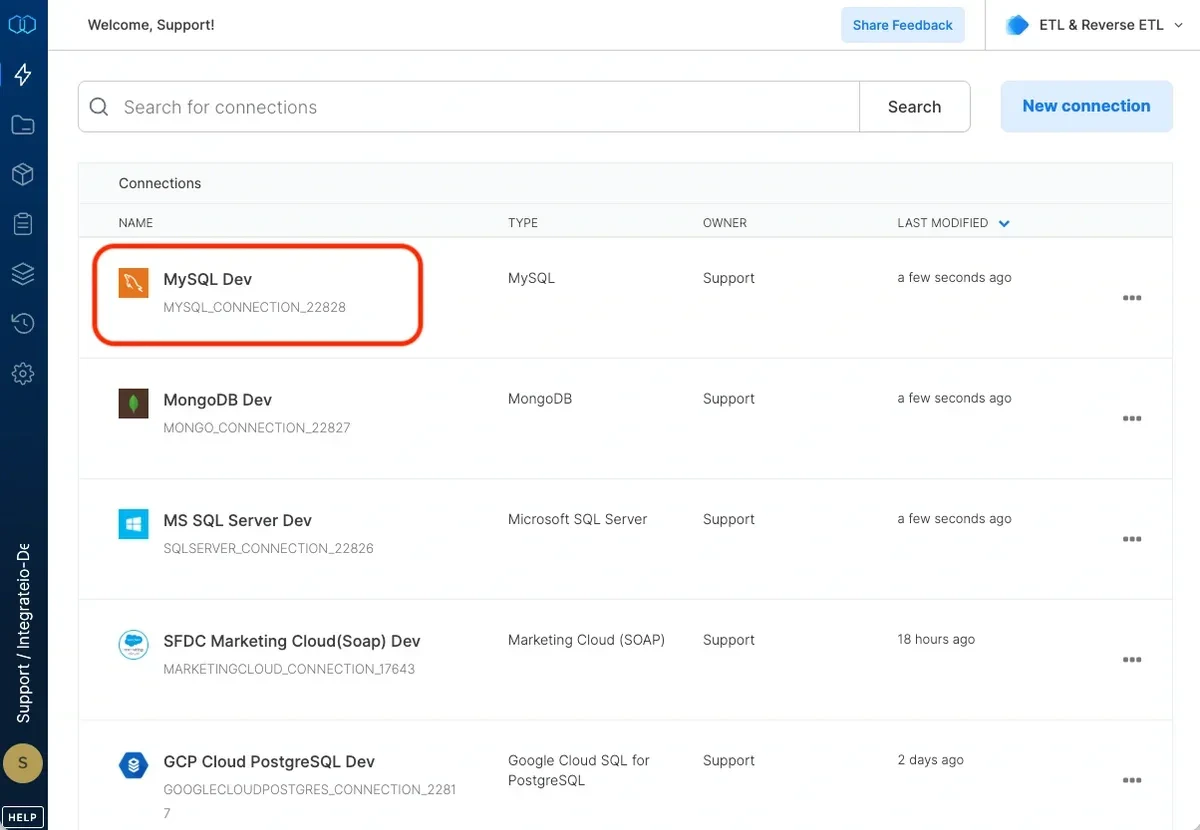Click the MongoDB leaf icon
This screenshot has height=830, width=1200.
[x=133, y=403]
